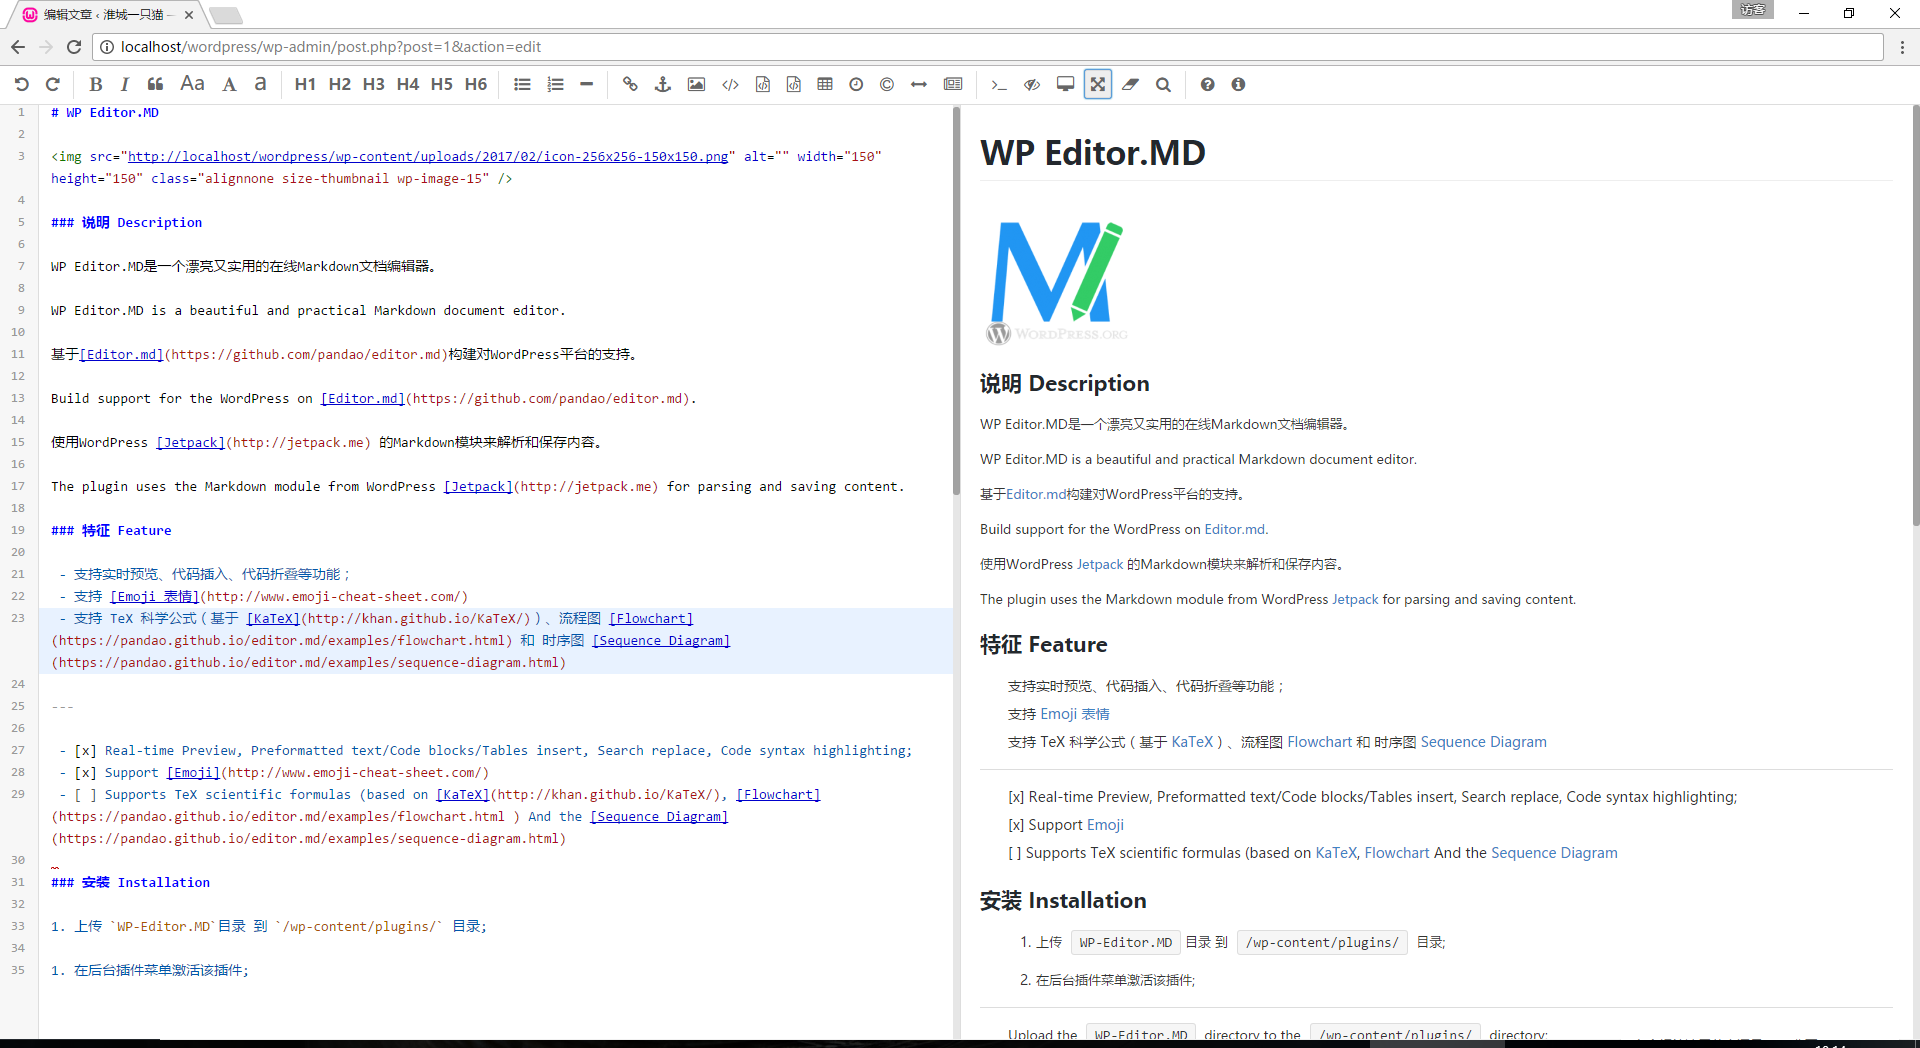Viewport: 1920px width, 1048px height.
Task: Open full HTML preview window
Action: coord(1066,85)
